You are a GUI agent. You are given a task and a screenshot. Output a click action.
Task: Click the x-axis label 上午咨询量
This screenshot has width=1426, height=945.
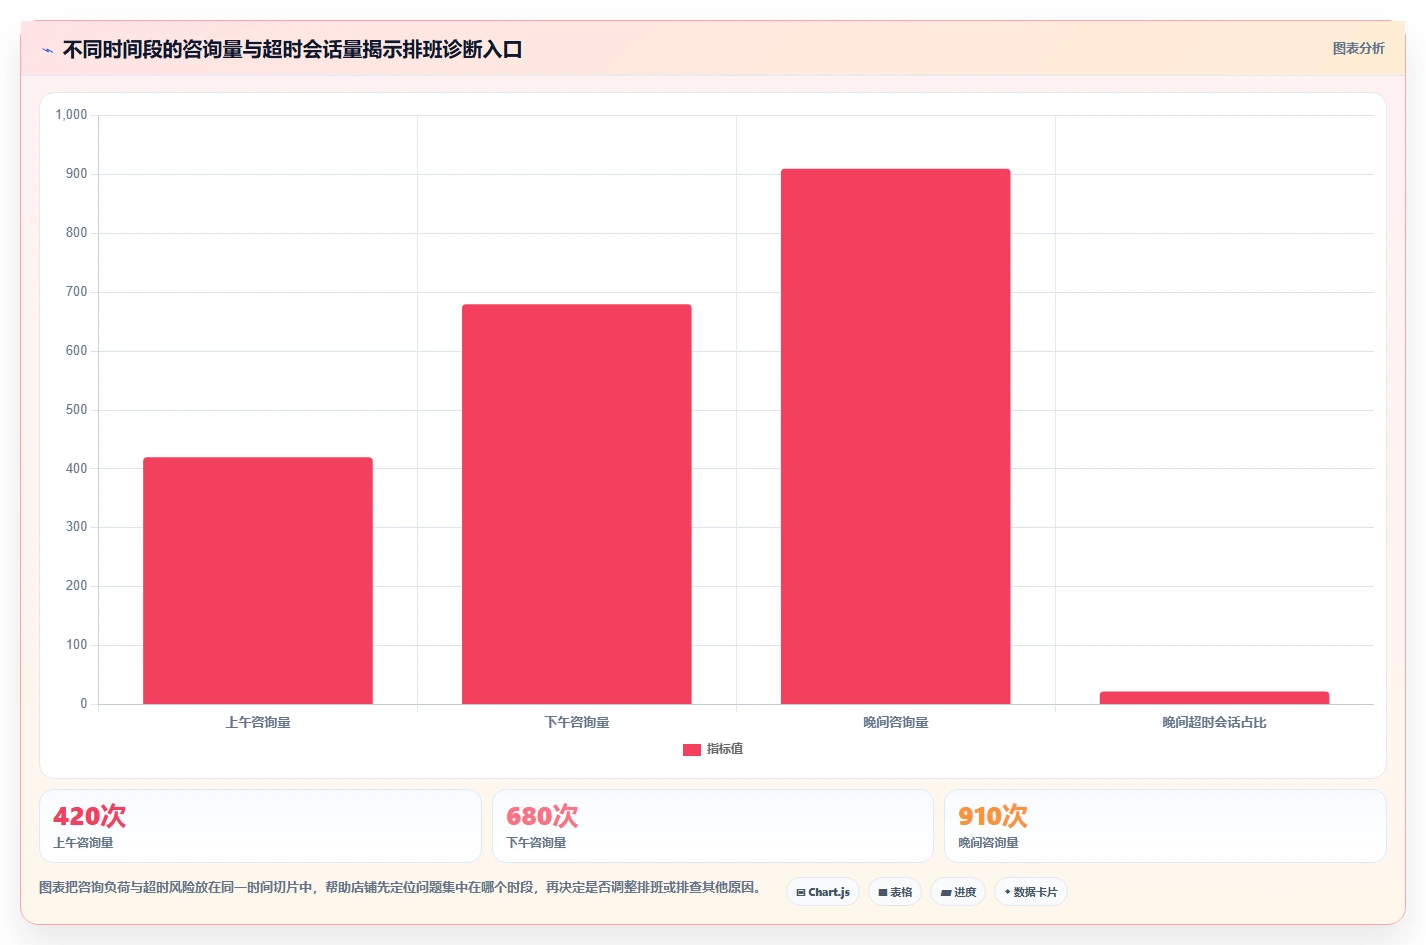click(x=258, y=722)
